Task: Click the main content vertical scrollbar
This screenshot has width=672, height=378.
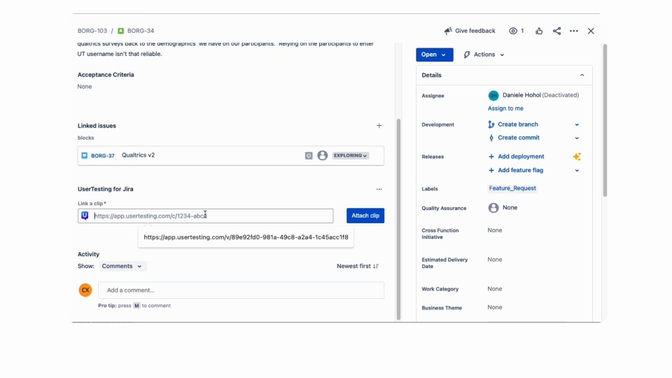Action: 399,219
